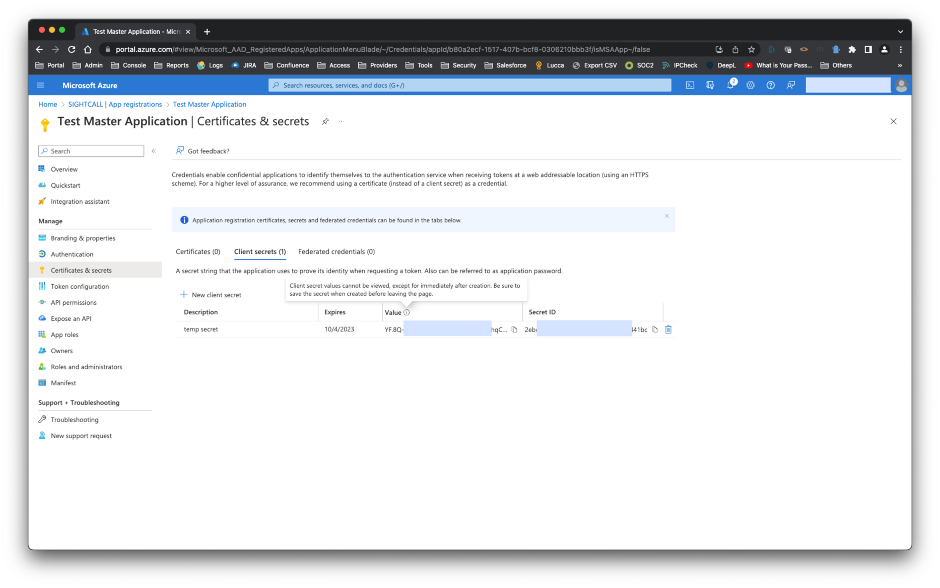Collapse the left navigation menu
Image resolution: width=940 pixels, height=588 pixels.
153,151
